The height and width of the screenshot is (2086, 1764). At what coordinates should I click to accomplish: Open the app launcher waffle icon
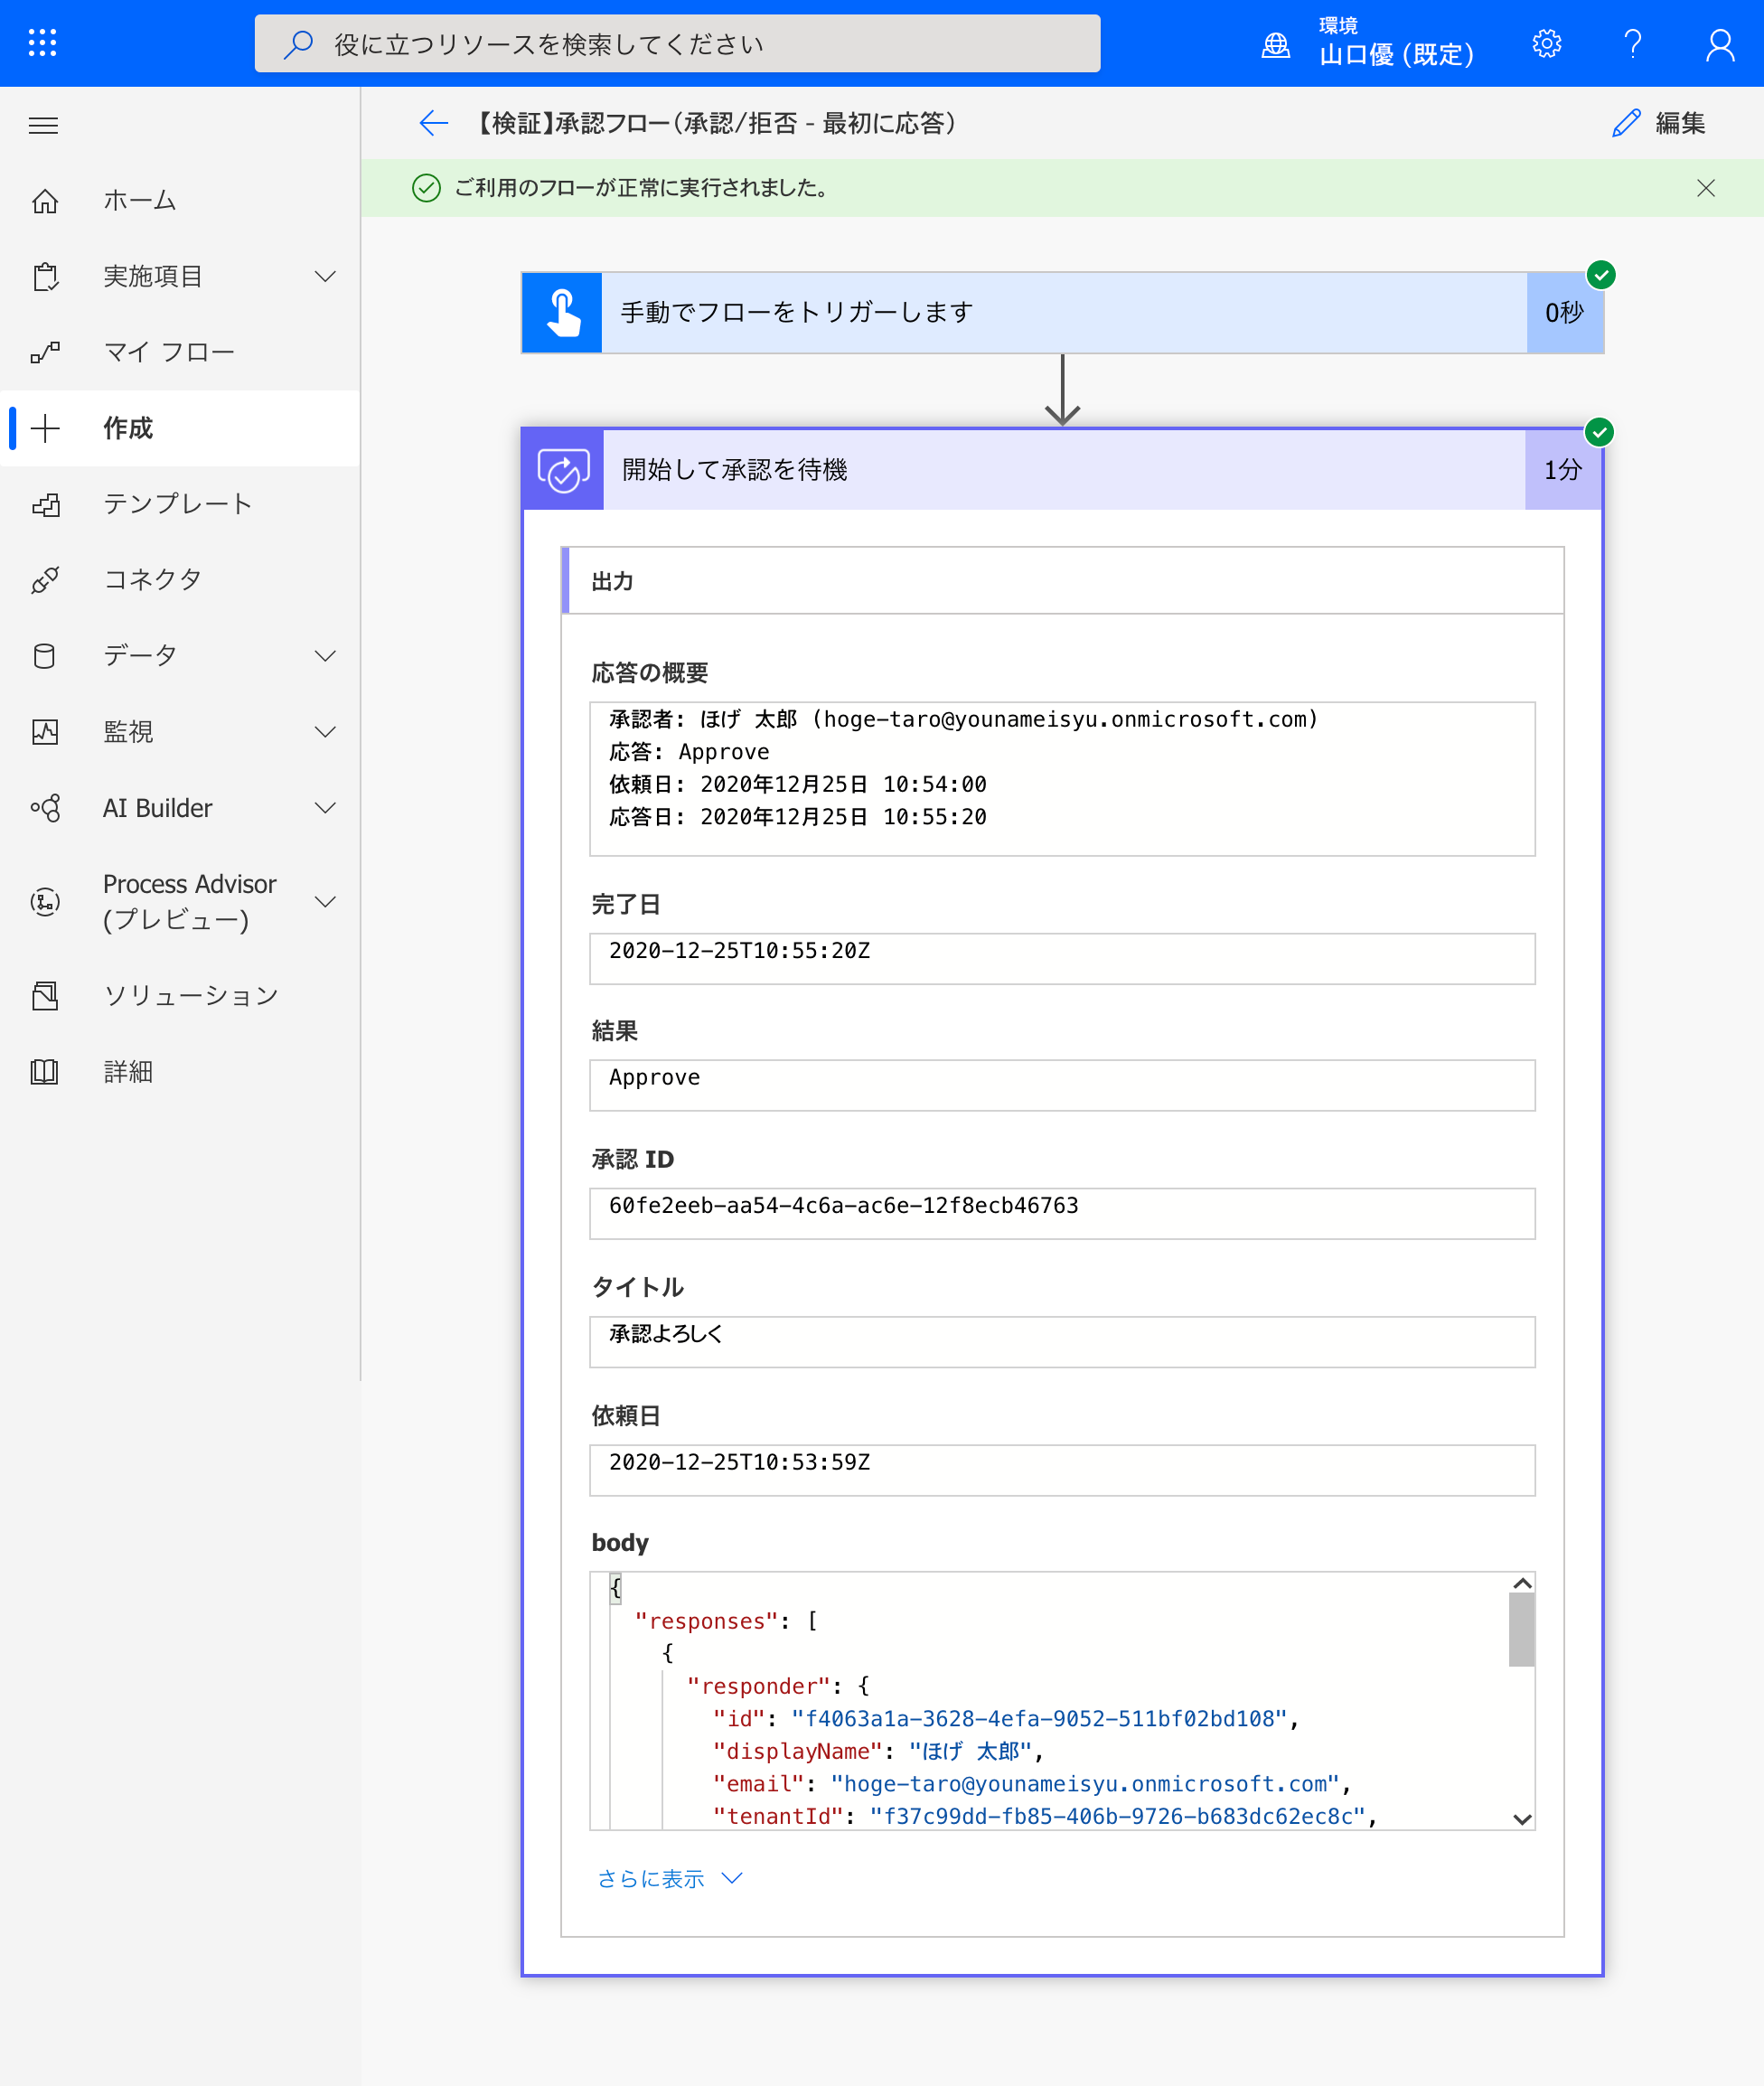42,43
